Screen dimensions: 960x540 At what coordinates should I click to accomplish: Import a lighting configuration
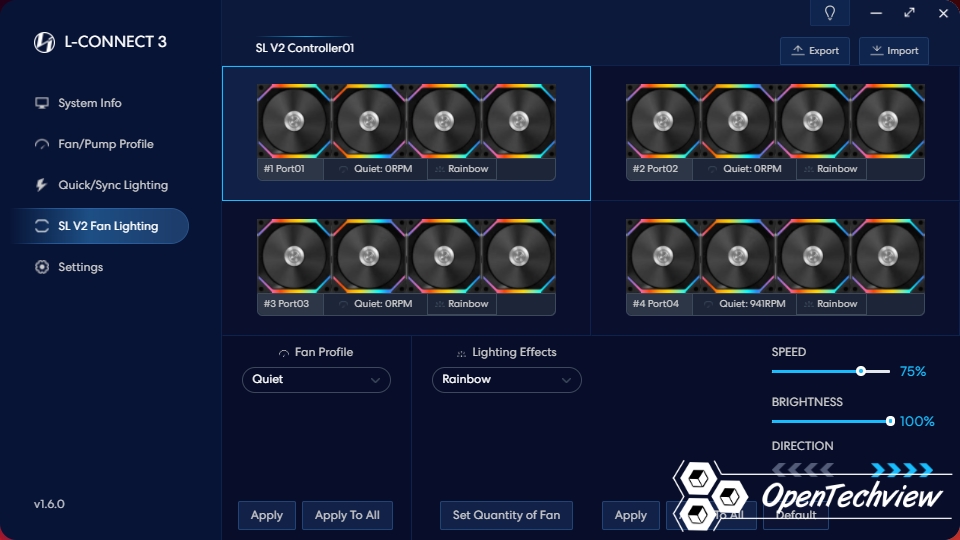coord(894,51)
